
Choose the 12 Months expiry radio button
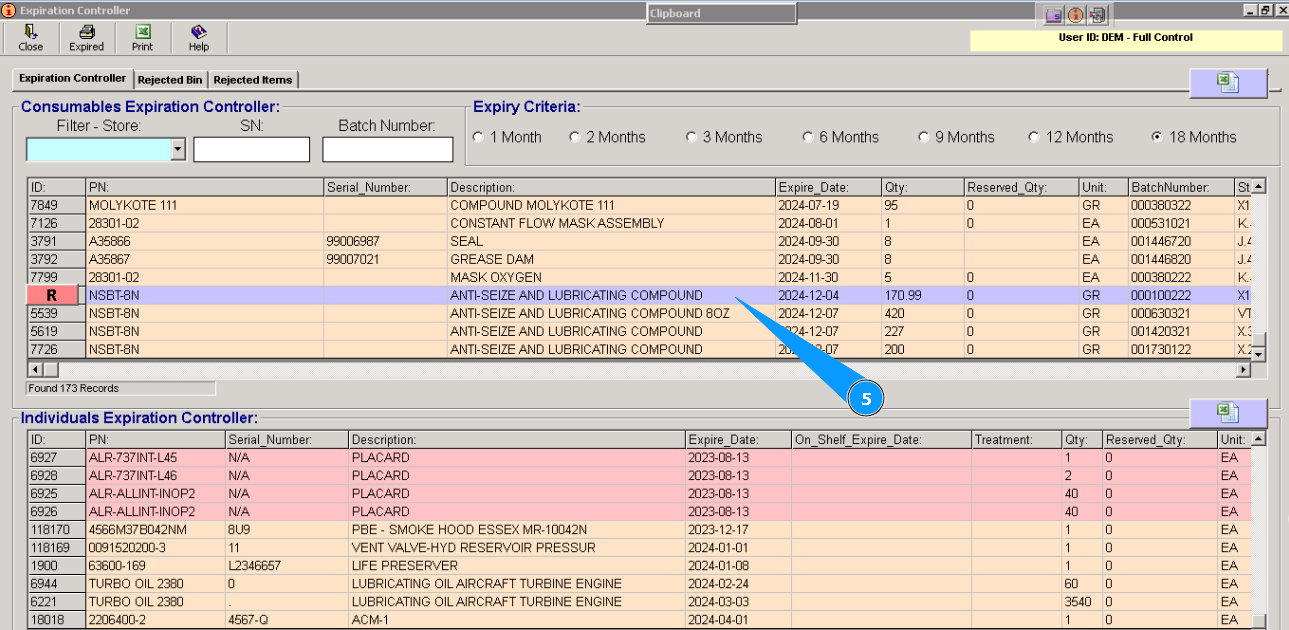(x=1034, y=138)
